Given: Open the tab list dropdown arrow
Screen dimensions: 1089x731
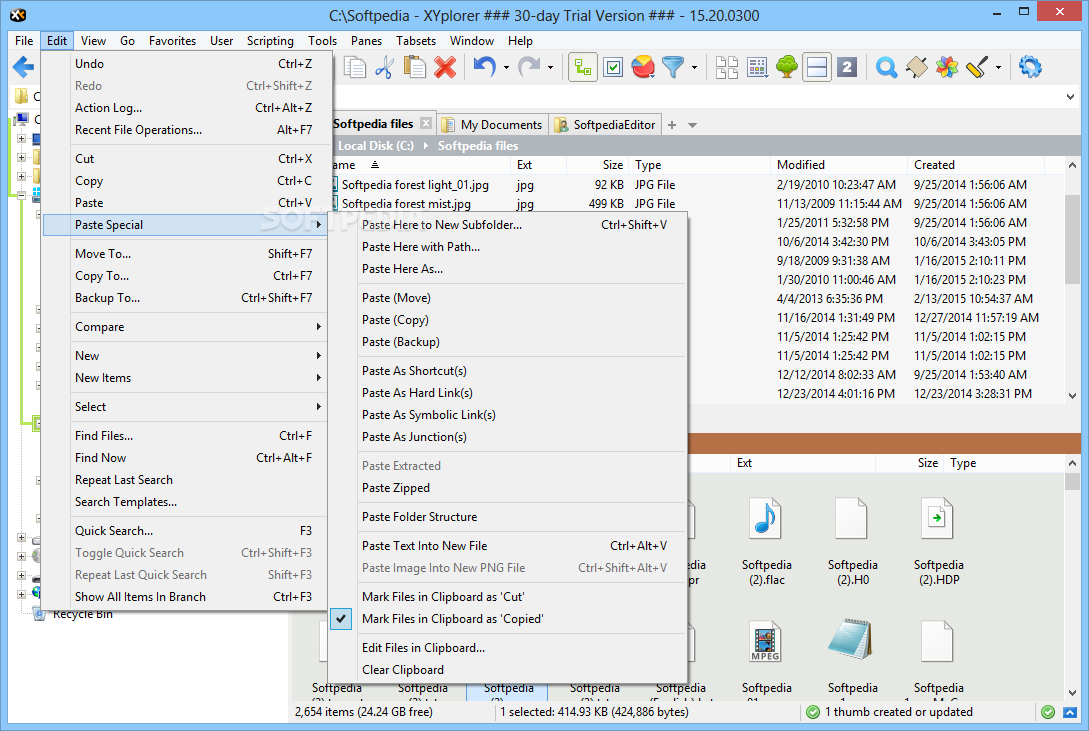Looking at the screenshot, I should point(692,126).
